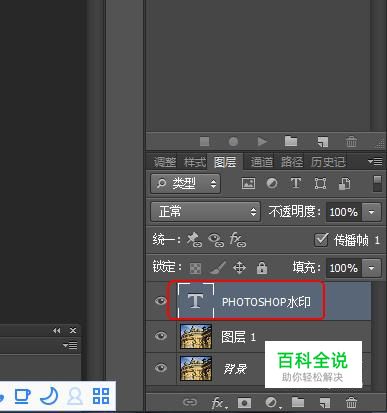This screenshot has width=387, height=413.
Task: Open the 类型 layer filter dropdown
Action: (x=186, y=183)
